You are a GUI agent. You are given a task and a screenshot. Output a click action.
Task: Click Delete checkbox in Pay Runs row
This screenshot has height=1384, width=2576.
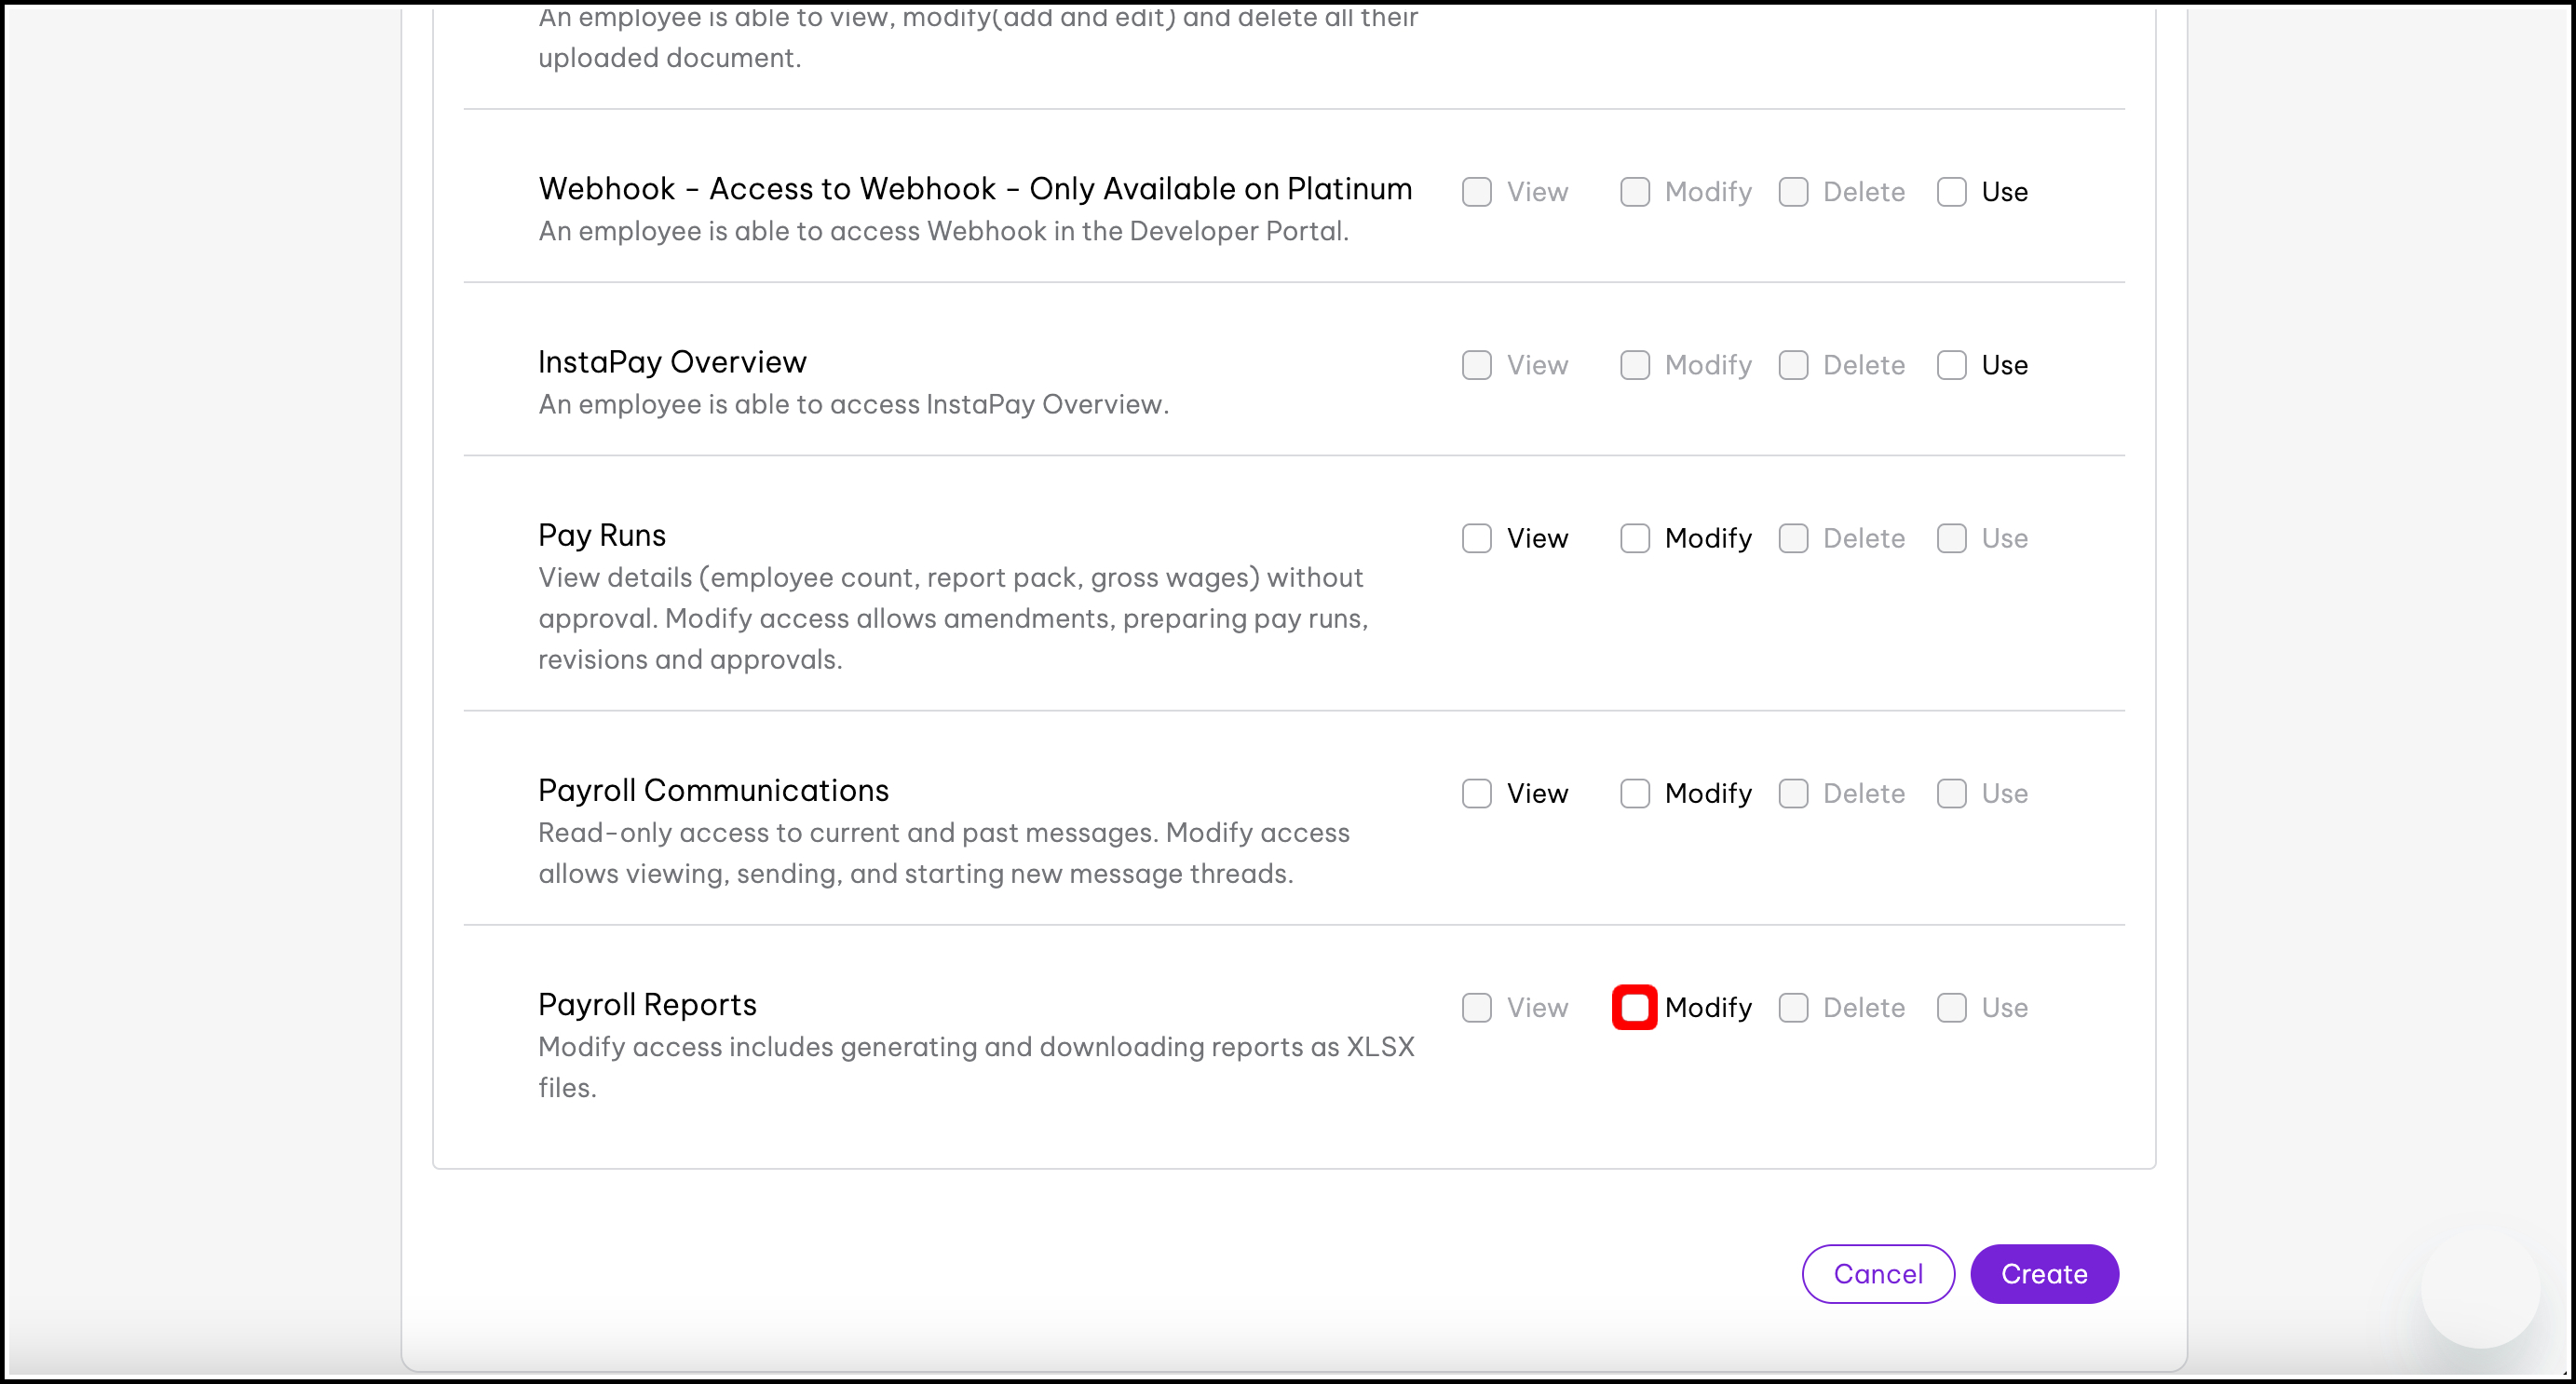(x=1793, y=538)
